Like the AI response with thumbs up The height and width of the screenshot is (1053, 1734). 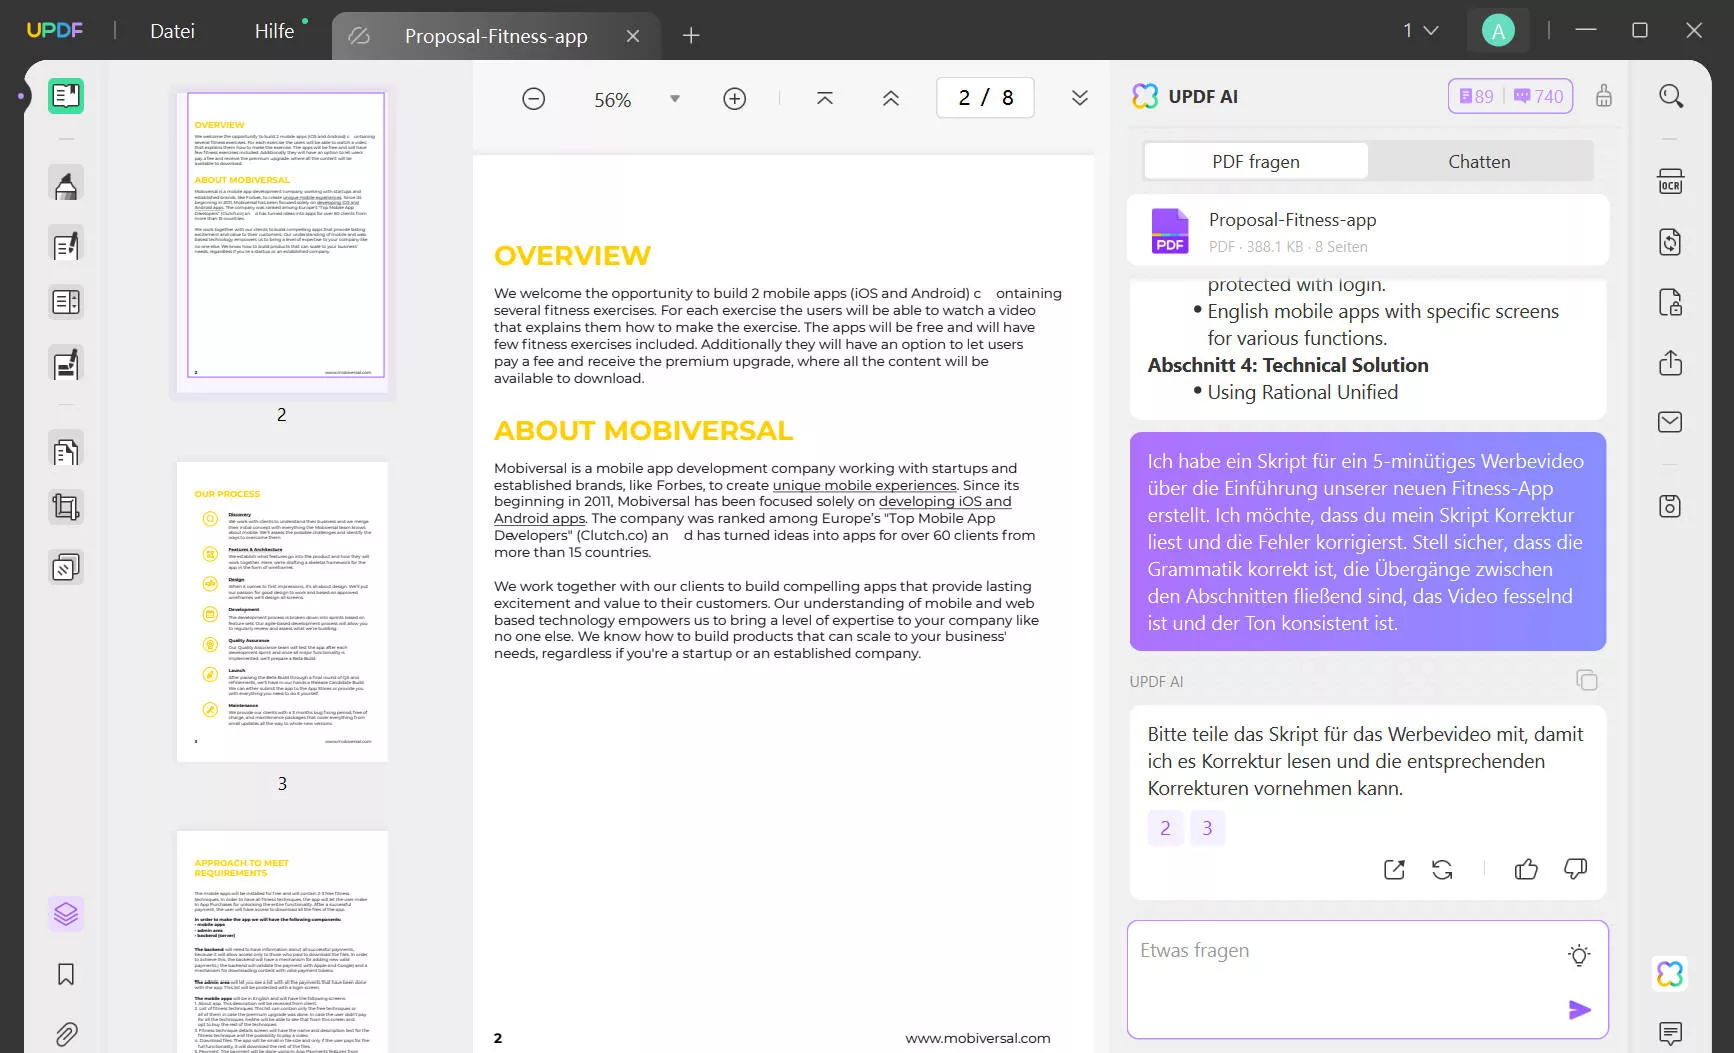(1526, 869)
